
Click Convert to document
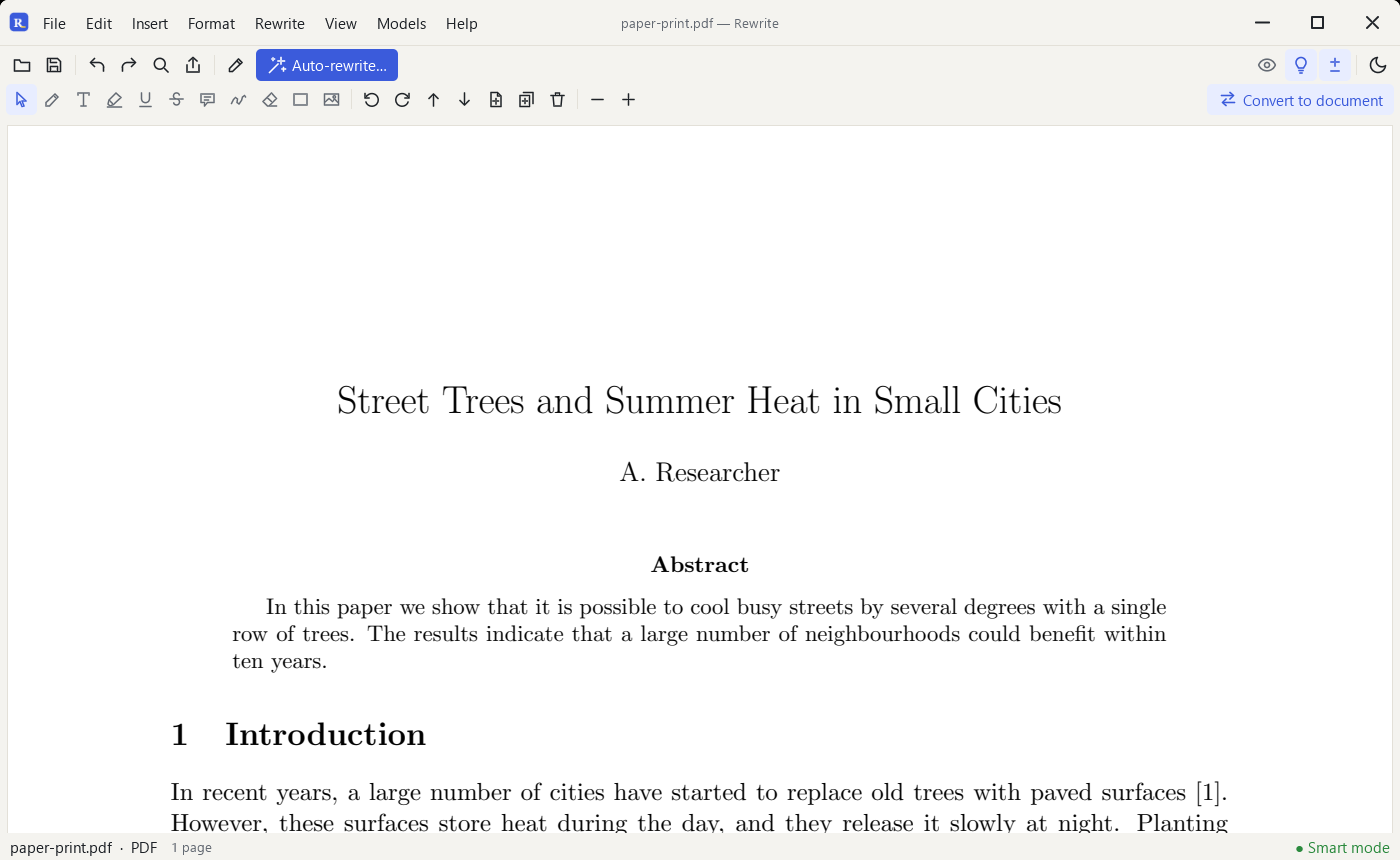pos(1300,100)
